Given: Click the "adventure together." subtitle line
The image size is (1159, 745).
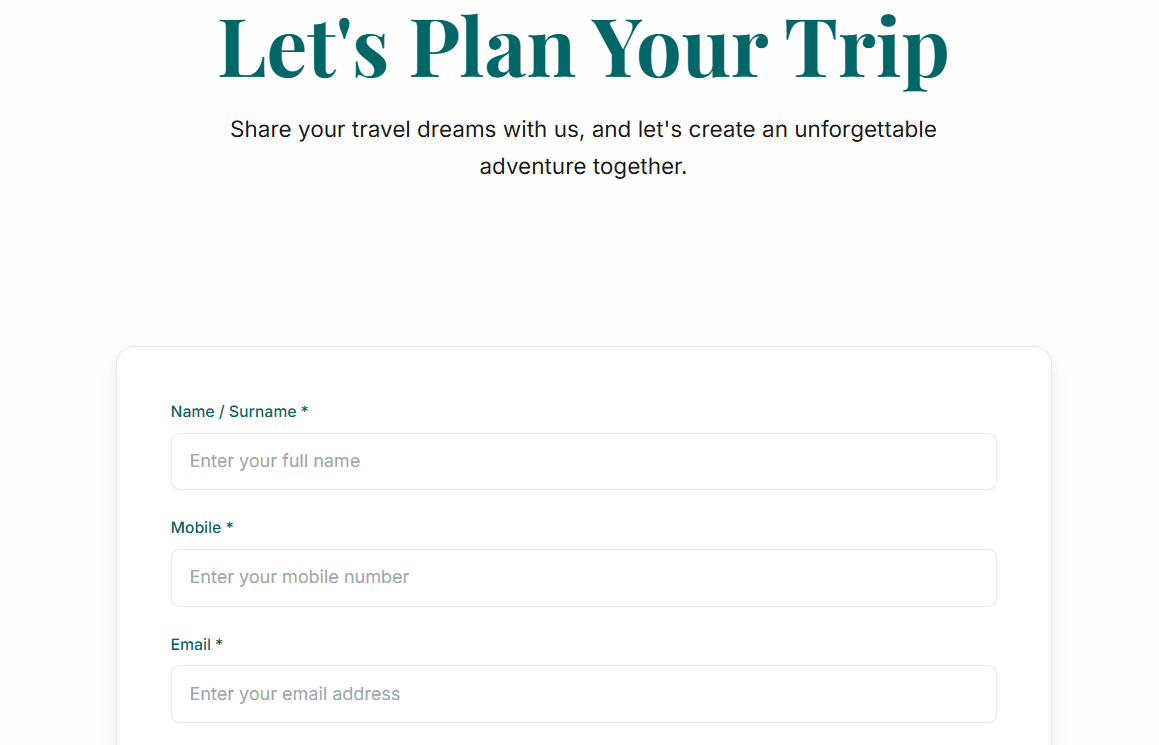Looking at the screenshot, I should [x=583, y=166].
